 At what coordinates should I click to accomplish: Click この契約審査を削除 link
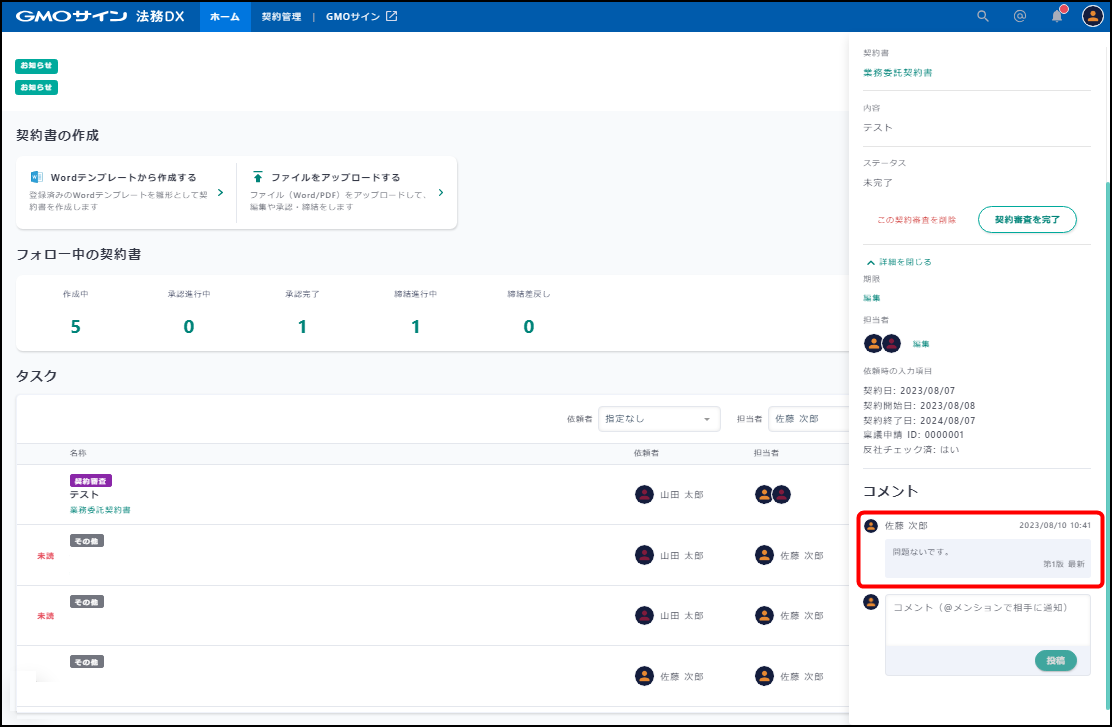click(x=916, y=220)
